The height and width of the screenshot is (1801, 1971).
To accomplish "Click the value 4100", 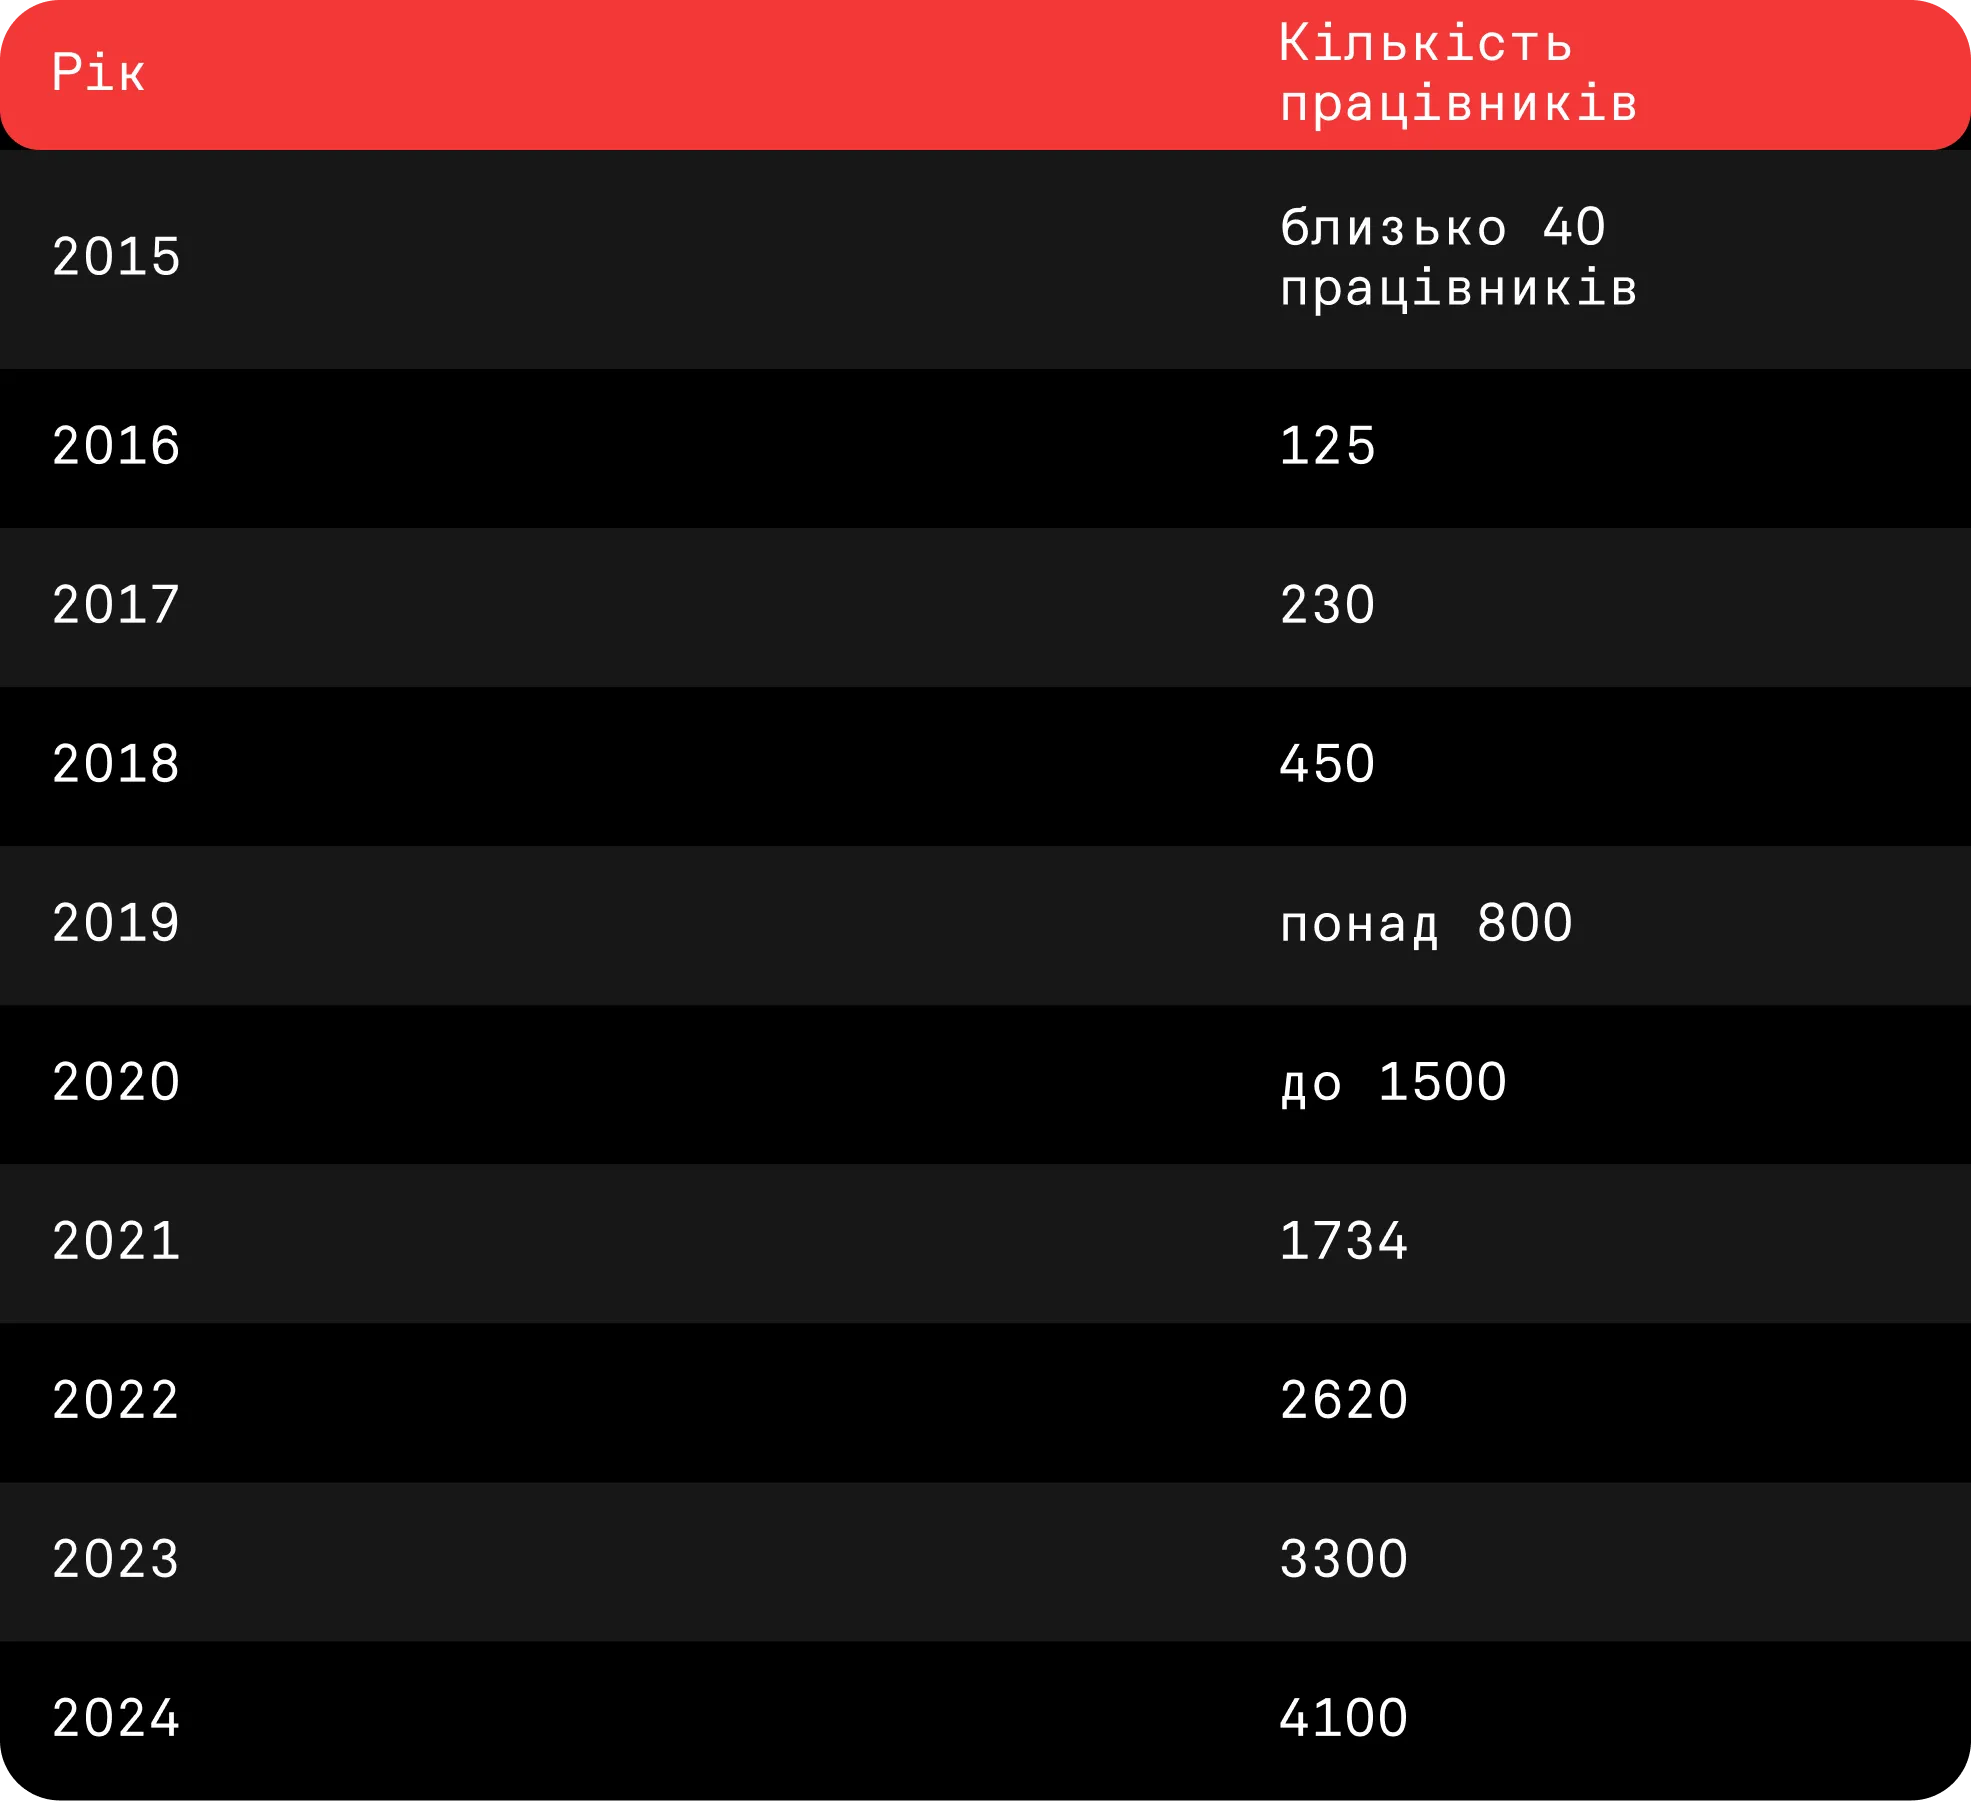I will pos(1343,1718).
